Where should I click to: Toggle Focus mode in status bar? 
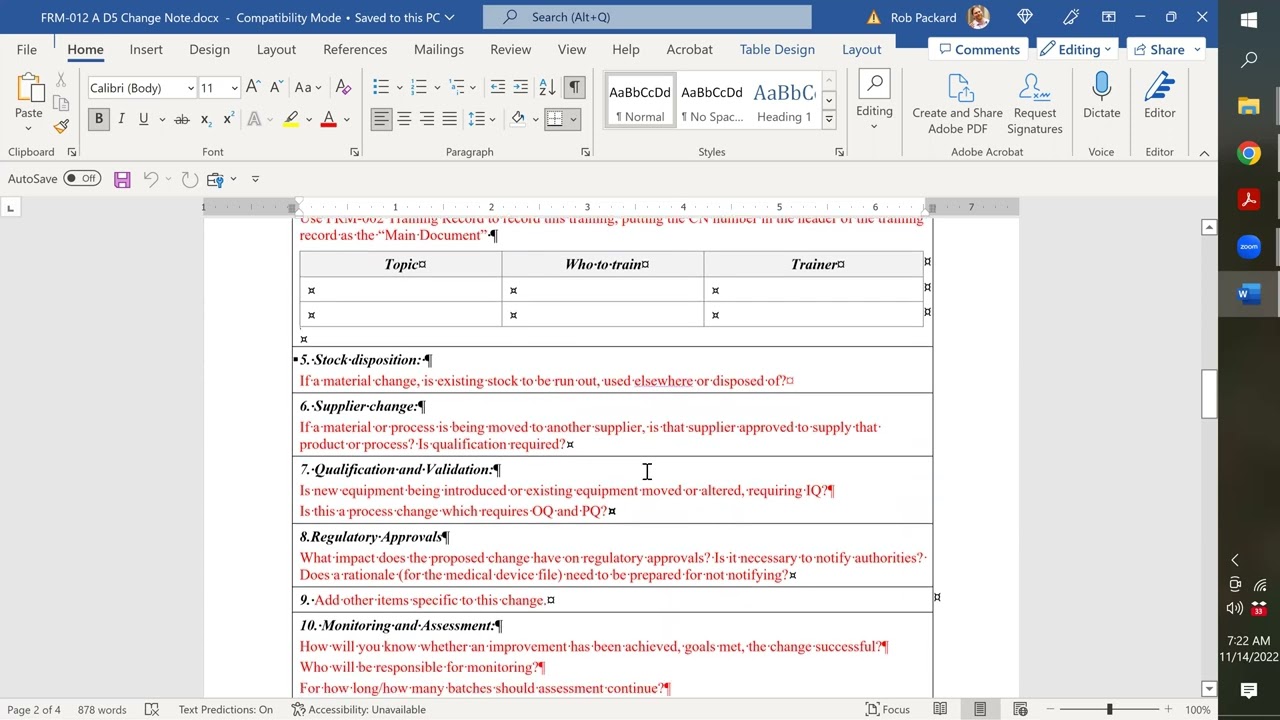click(x=887, y=709)
